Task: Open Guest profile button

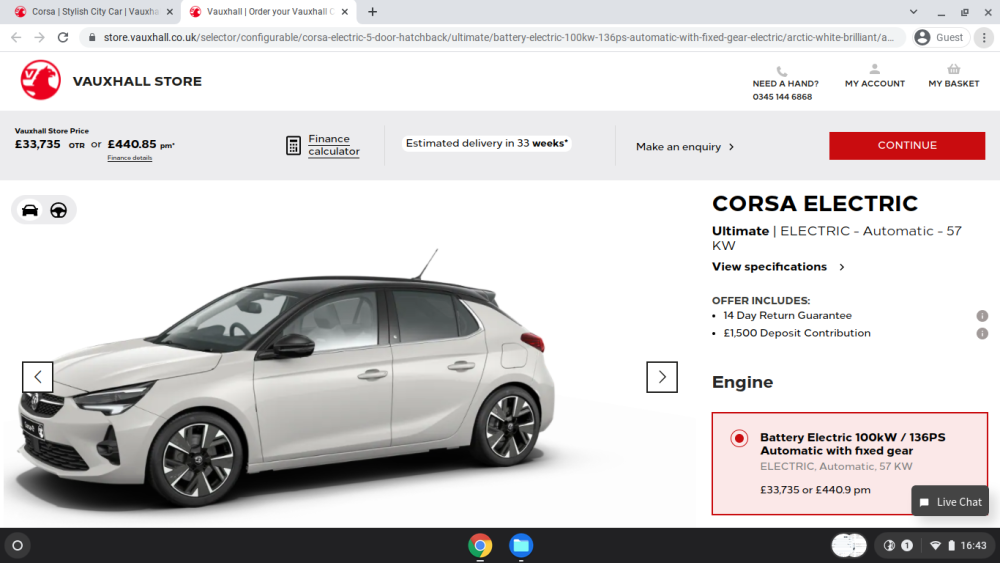Action: point(940,38)
